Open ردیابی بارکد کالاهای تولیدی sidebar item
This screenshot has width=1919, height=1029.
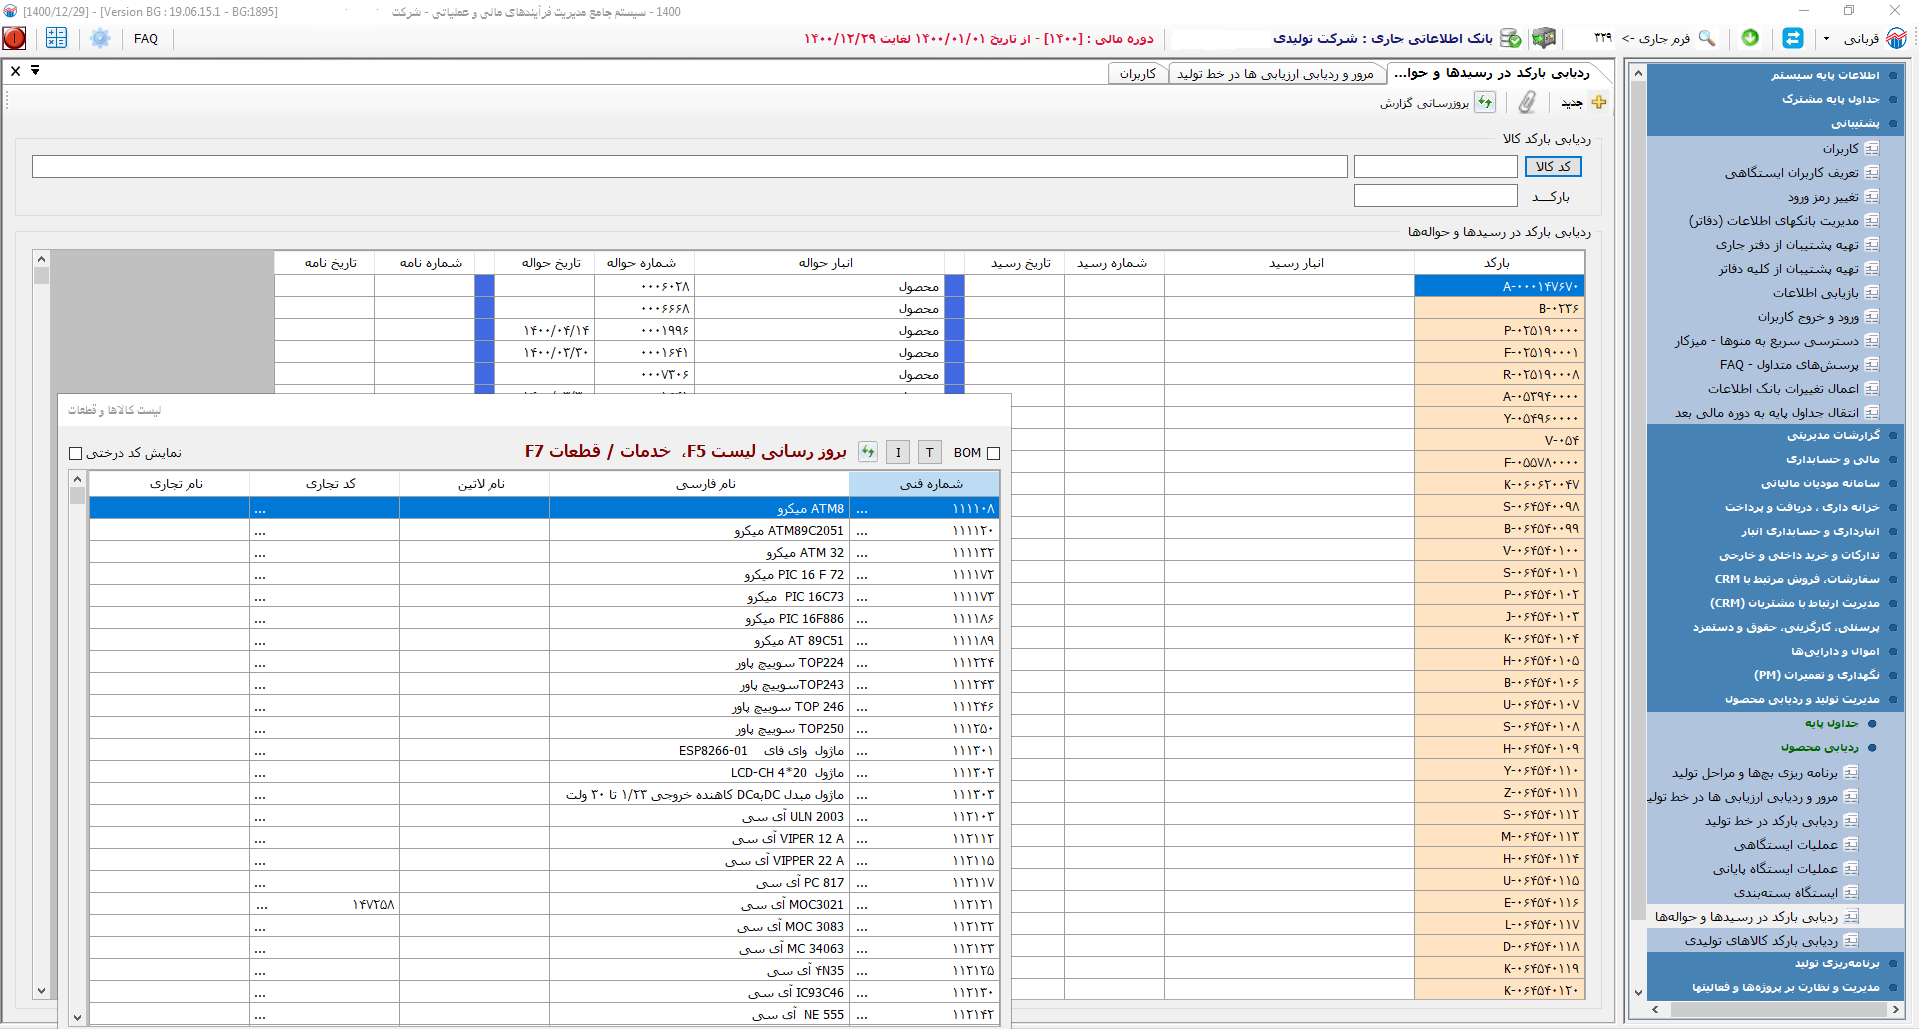pos(1771,941)
